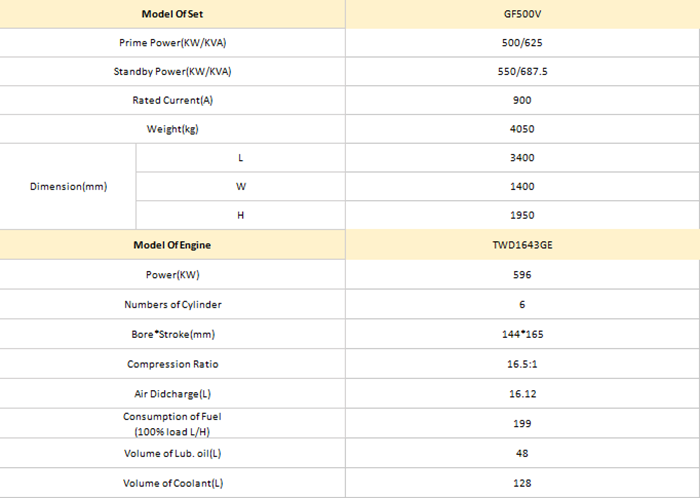
Task: Select the Model Of Set header cell
Action: [172, 14]
